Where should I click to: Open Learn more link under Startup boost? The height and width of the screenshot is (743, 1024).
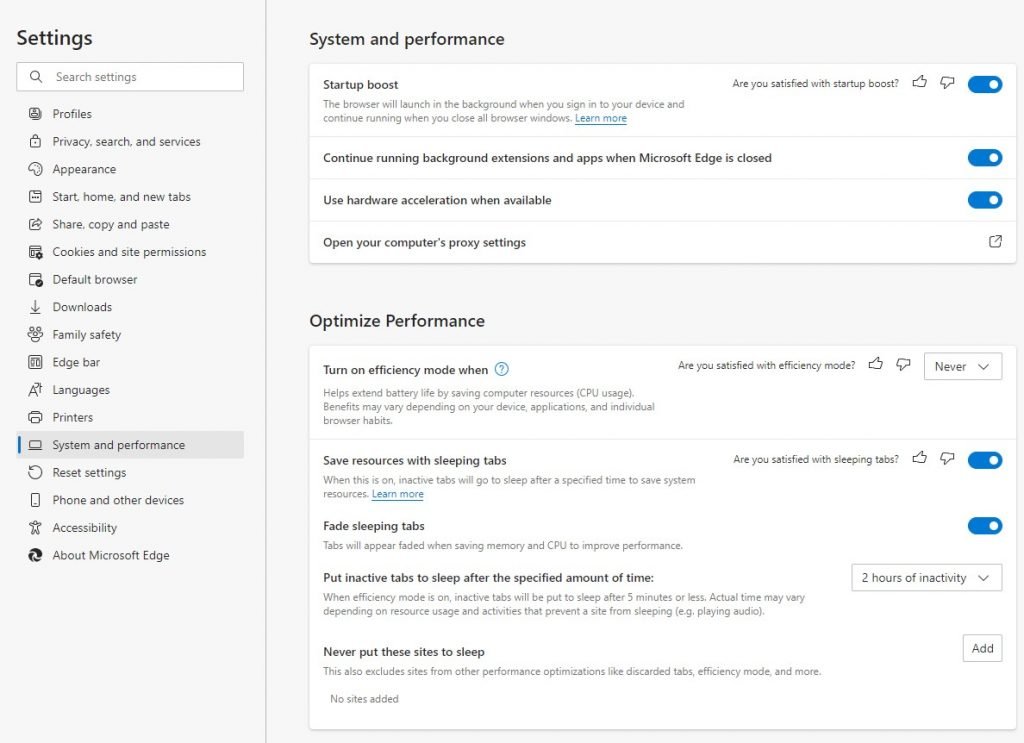click(x=601, y=118)
